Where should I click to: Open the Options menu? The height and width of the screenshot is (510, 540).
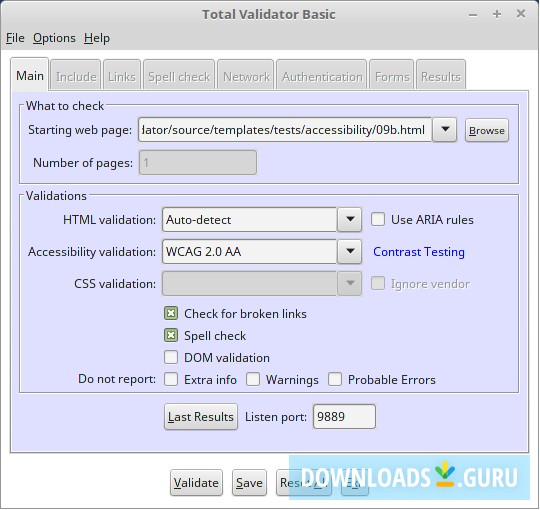54,38
